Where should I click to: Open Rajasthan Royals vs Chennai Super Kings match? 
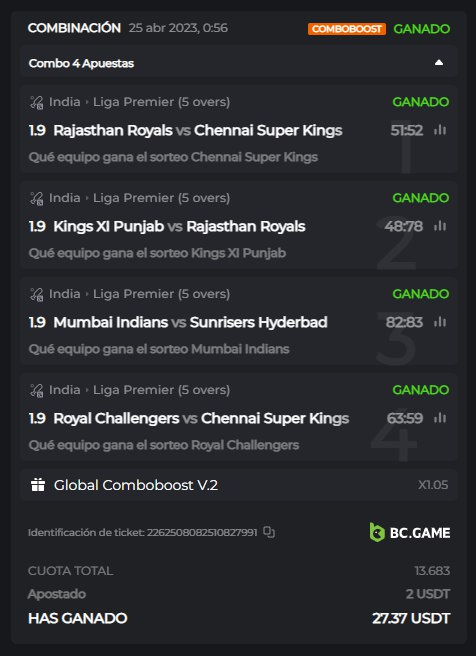(x=198, y=130)
